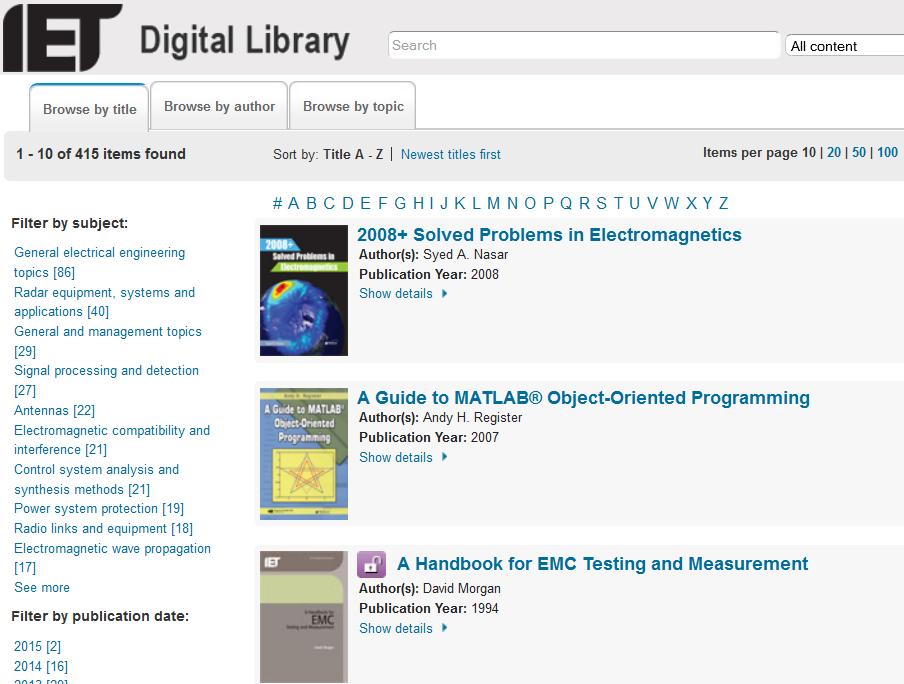The width and height of the screenshot is (904, 684).
Task: Expand Show details for 2008+ Solved Problems
Action: click(403, 294)
